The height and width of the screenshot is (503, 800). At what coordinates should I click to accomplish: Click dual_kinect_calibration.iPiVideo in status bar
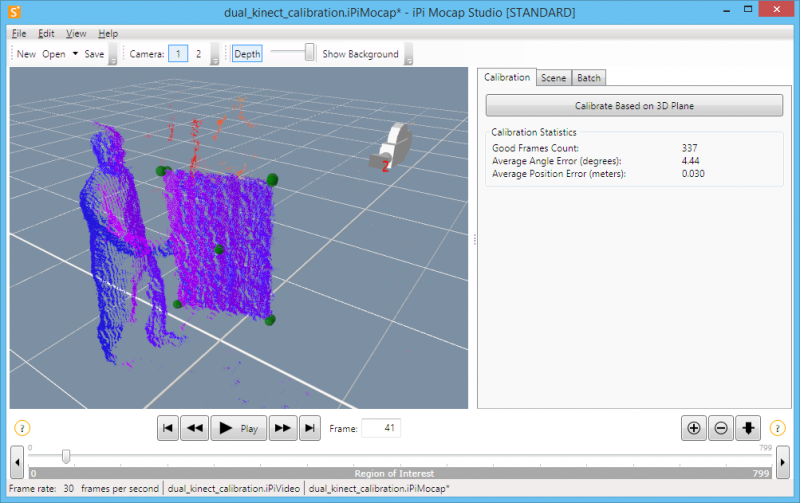coord(234,488)
